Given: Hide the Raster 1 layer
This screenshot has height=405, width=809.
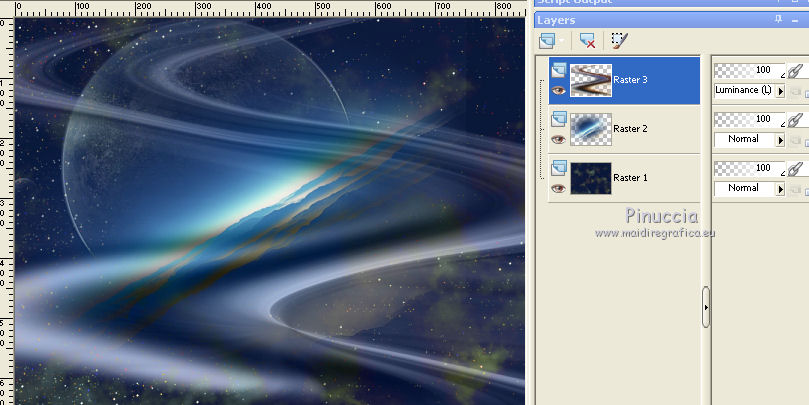Looking at the screenshot, I should tap(558, 188).
